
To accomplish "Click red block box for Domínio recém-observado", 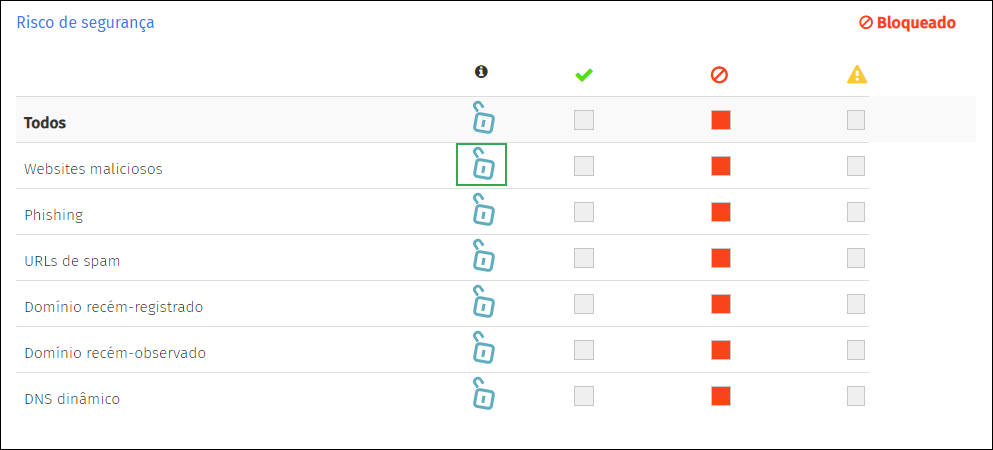I will tap(721, 349).
